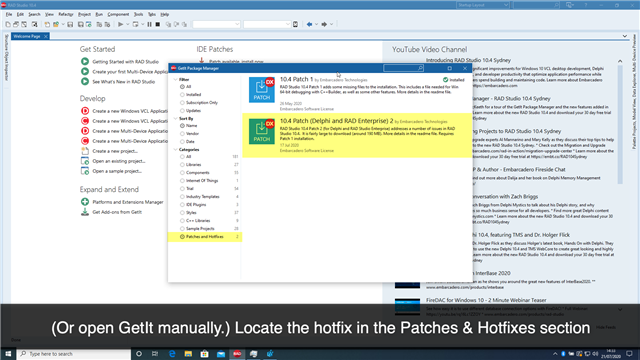Click the green play icon beside Getting Started
Screen dimensions: 640x360
(85, 62)
